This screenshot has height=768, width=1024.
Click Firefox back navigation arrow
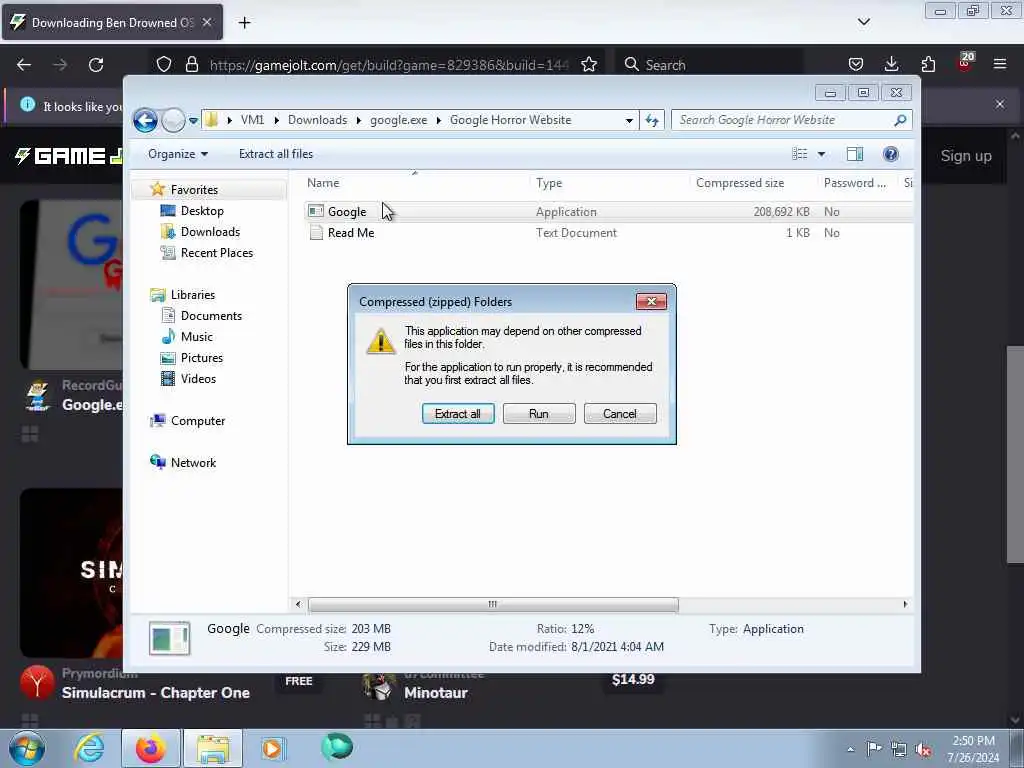click(24, 65)
